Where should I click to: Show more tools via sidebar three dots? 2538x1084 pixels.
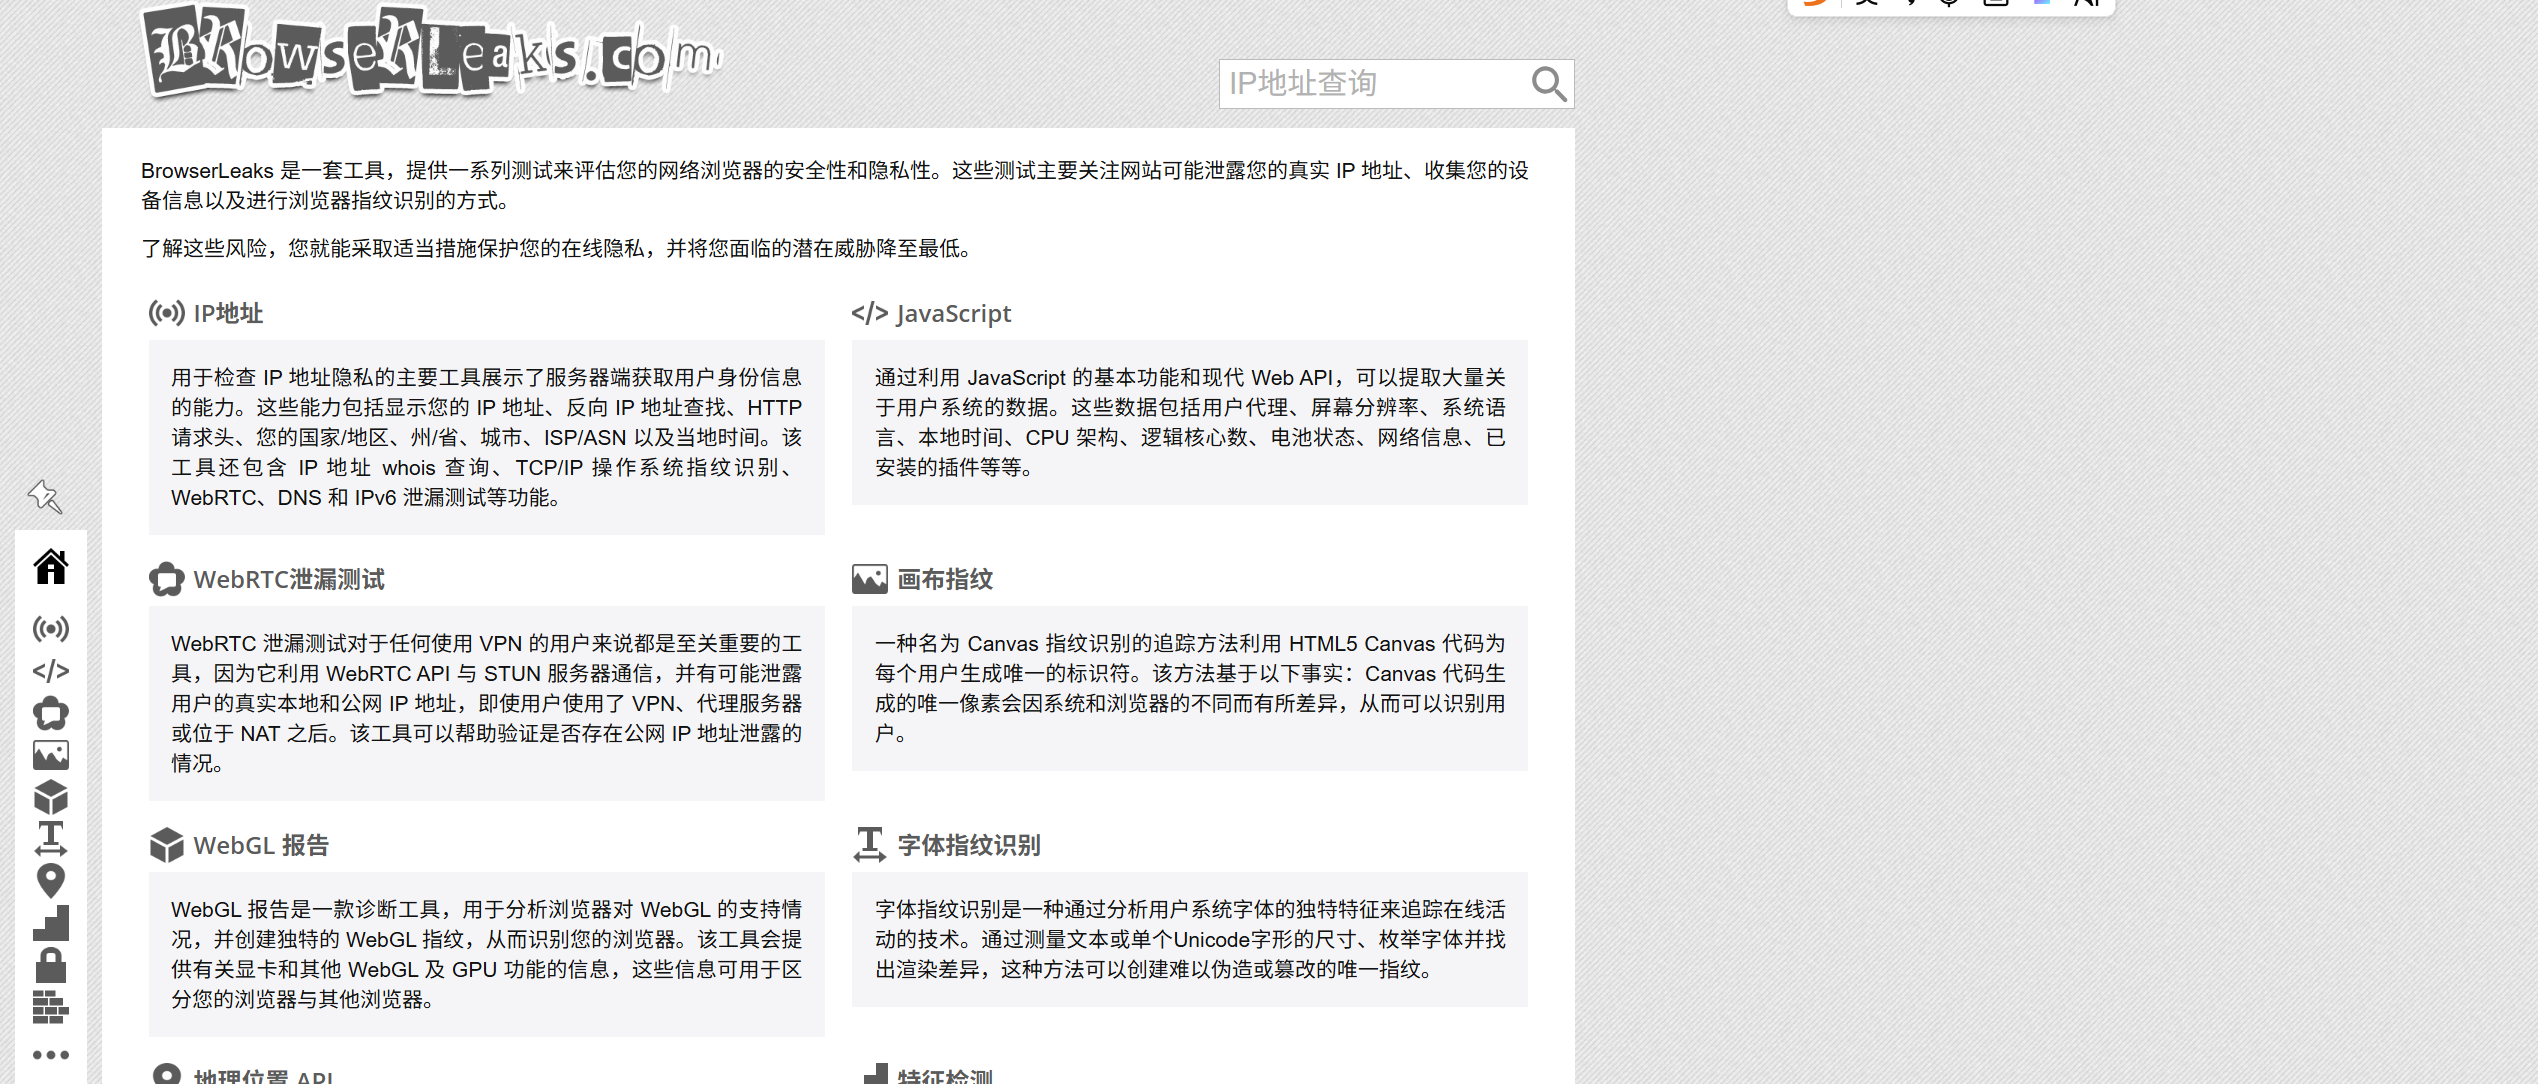(x=51, y=1054)
